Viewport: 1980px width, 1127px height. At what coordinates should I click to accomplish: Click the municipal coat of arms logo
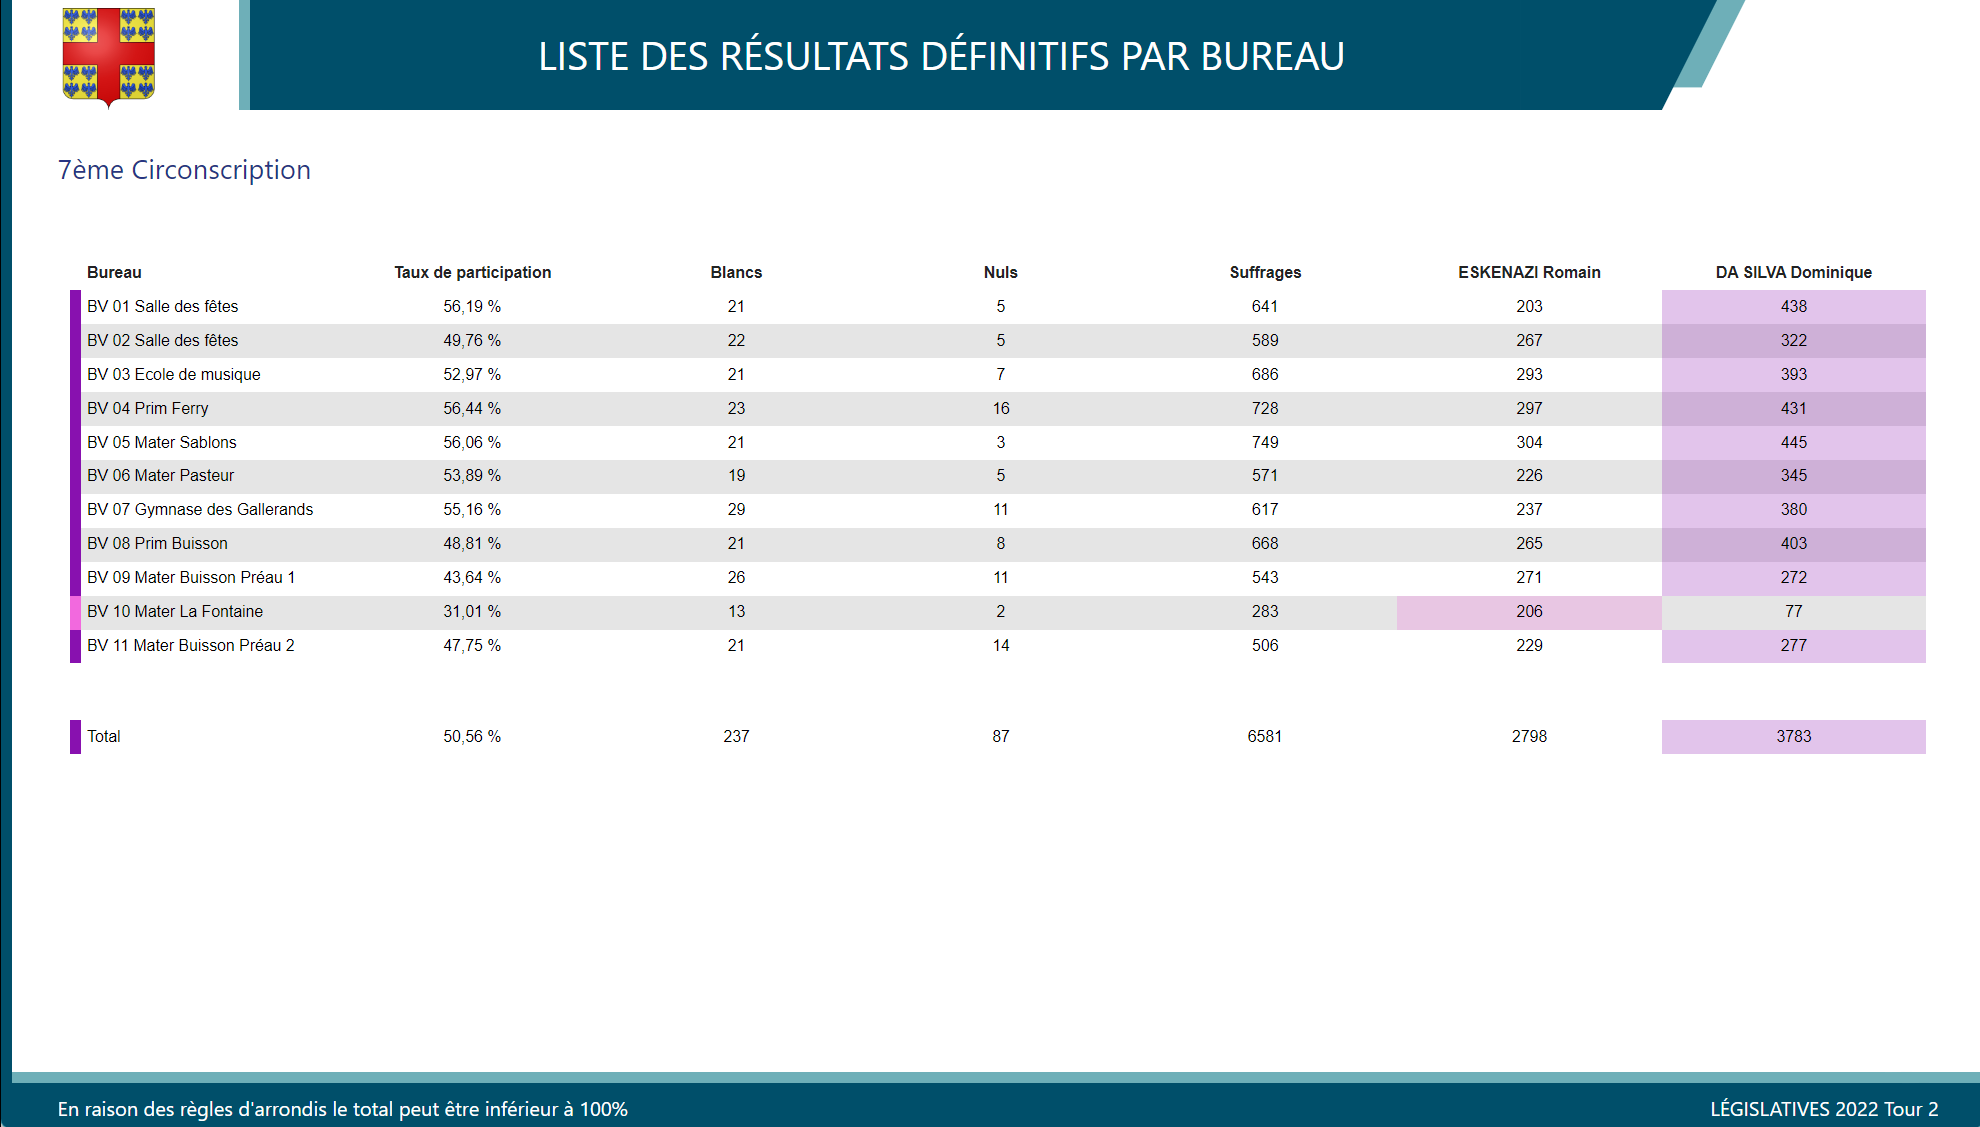pos(109,56)
